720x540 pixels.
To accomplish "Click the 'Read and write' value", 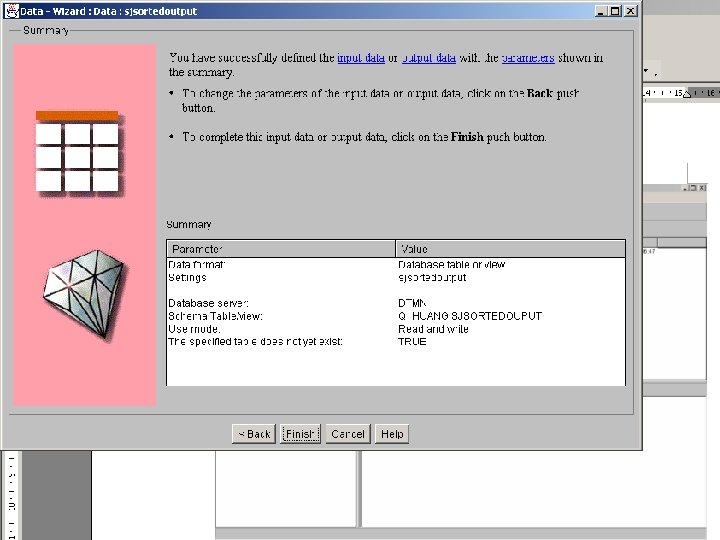I will click(433, 329).
